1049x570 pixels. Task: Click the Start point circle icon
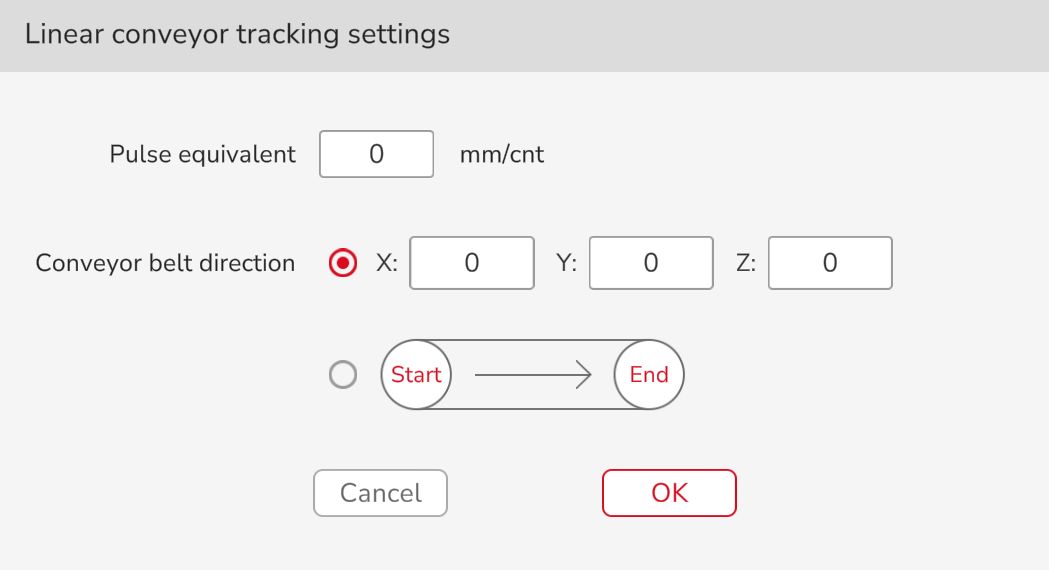(x=416, y=375)
